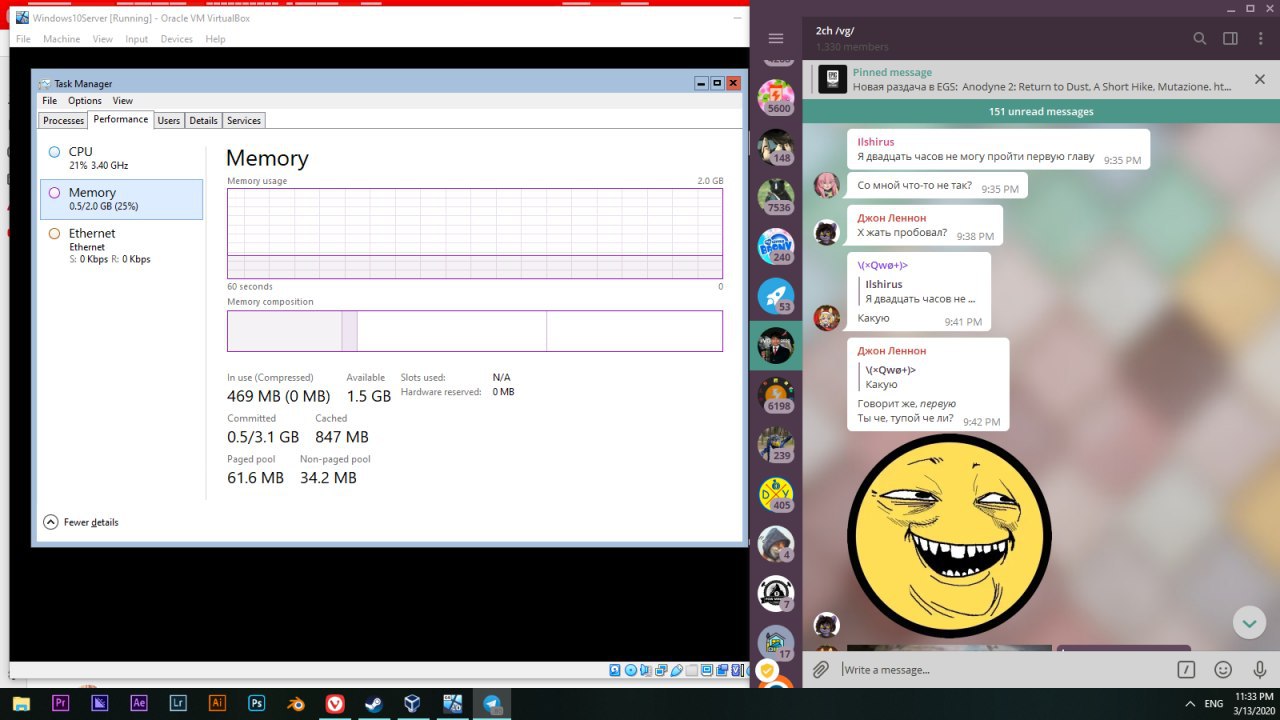Launch Lightroom from taskbar

pos(178,703)
